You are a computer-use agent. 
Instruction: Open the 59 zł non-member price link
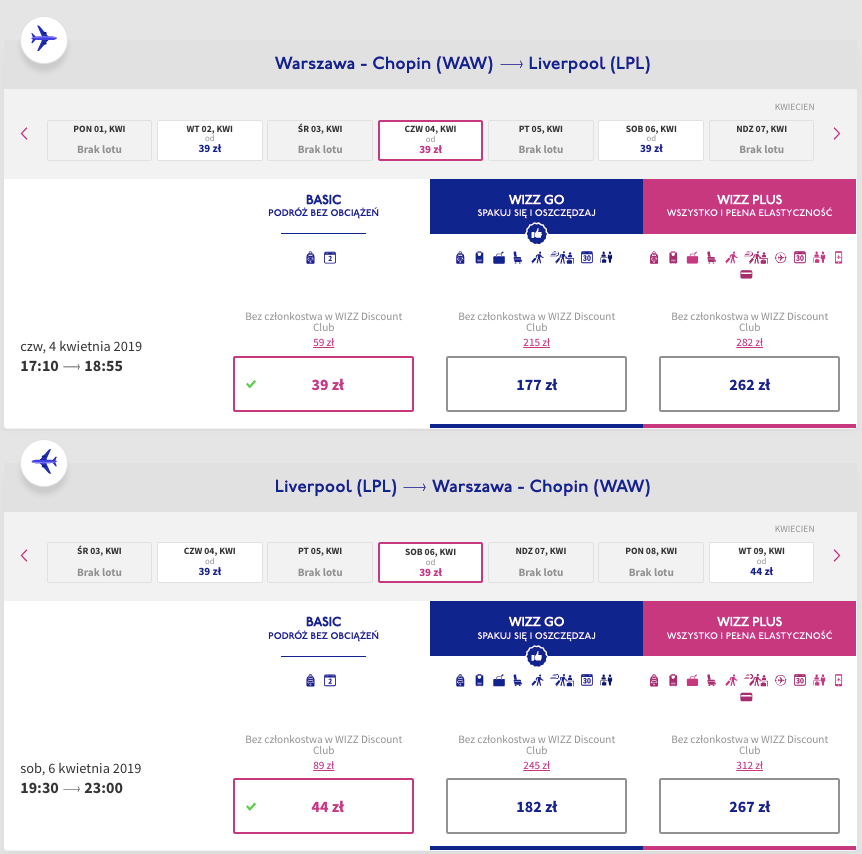323,343
